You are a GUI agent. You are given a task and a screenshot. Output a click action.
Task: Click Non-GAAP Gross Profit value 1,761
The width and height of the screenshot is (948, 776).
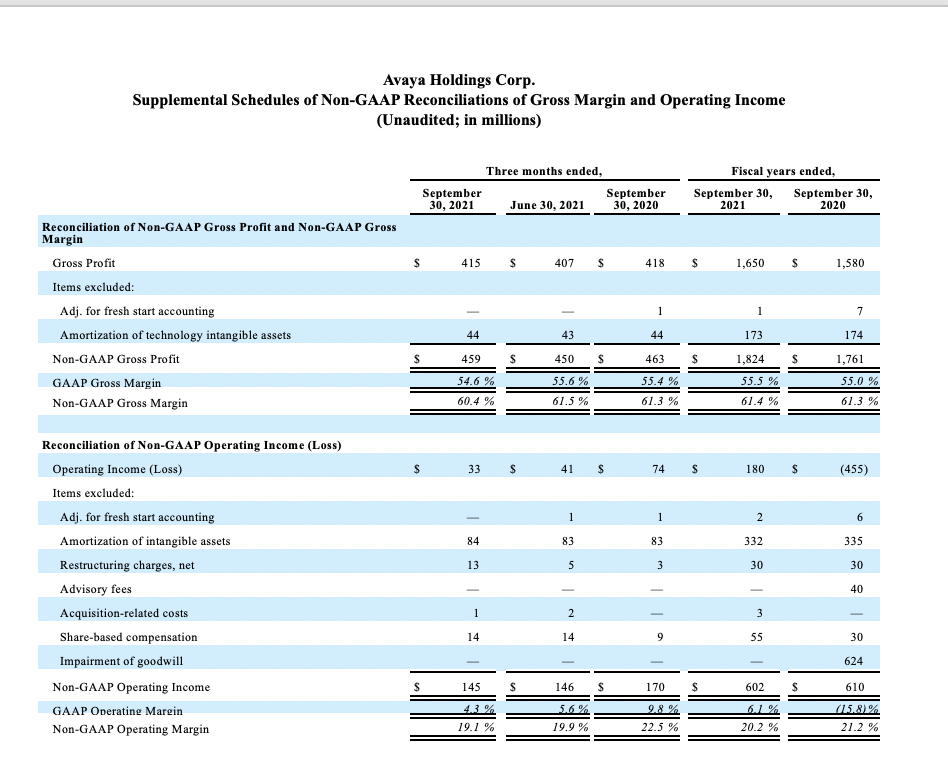(850, 359)
